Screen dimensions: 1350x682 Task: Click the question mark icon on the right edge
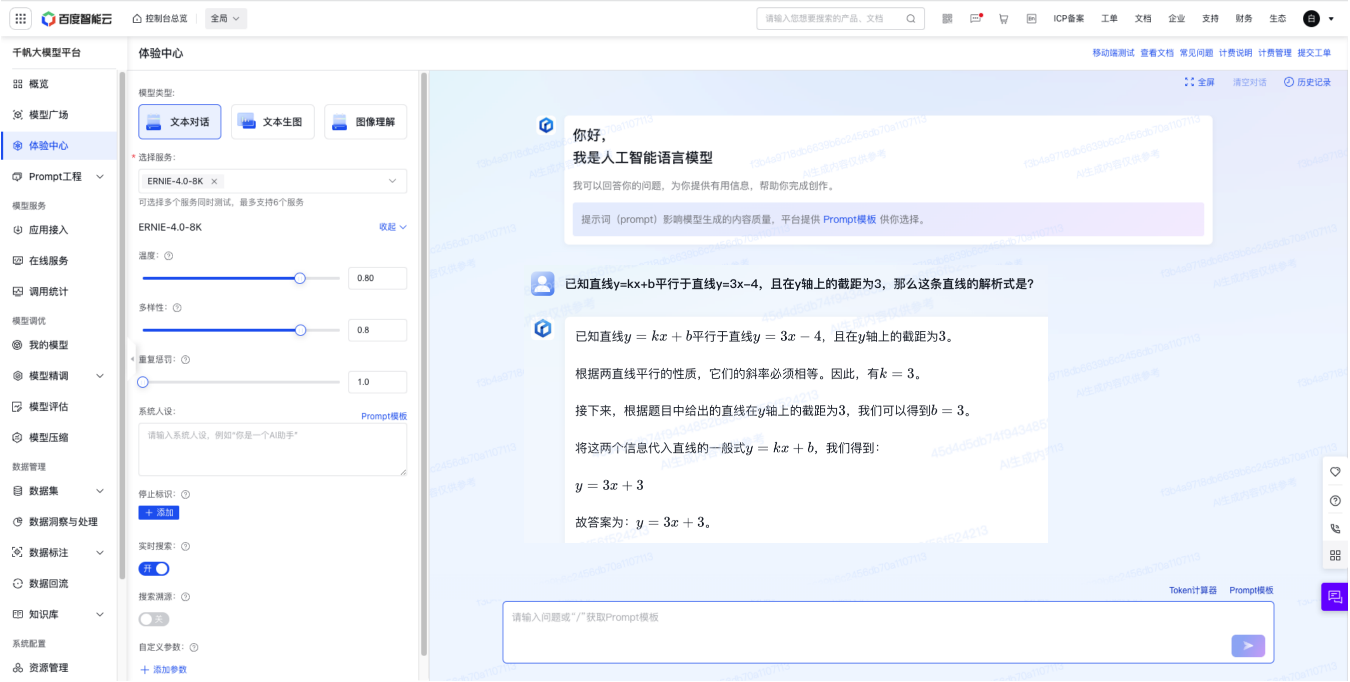click(x=1335, y=500)
